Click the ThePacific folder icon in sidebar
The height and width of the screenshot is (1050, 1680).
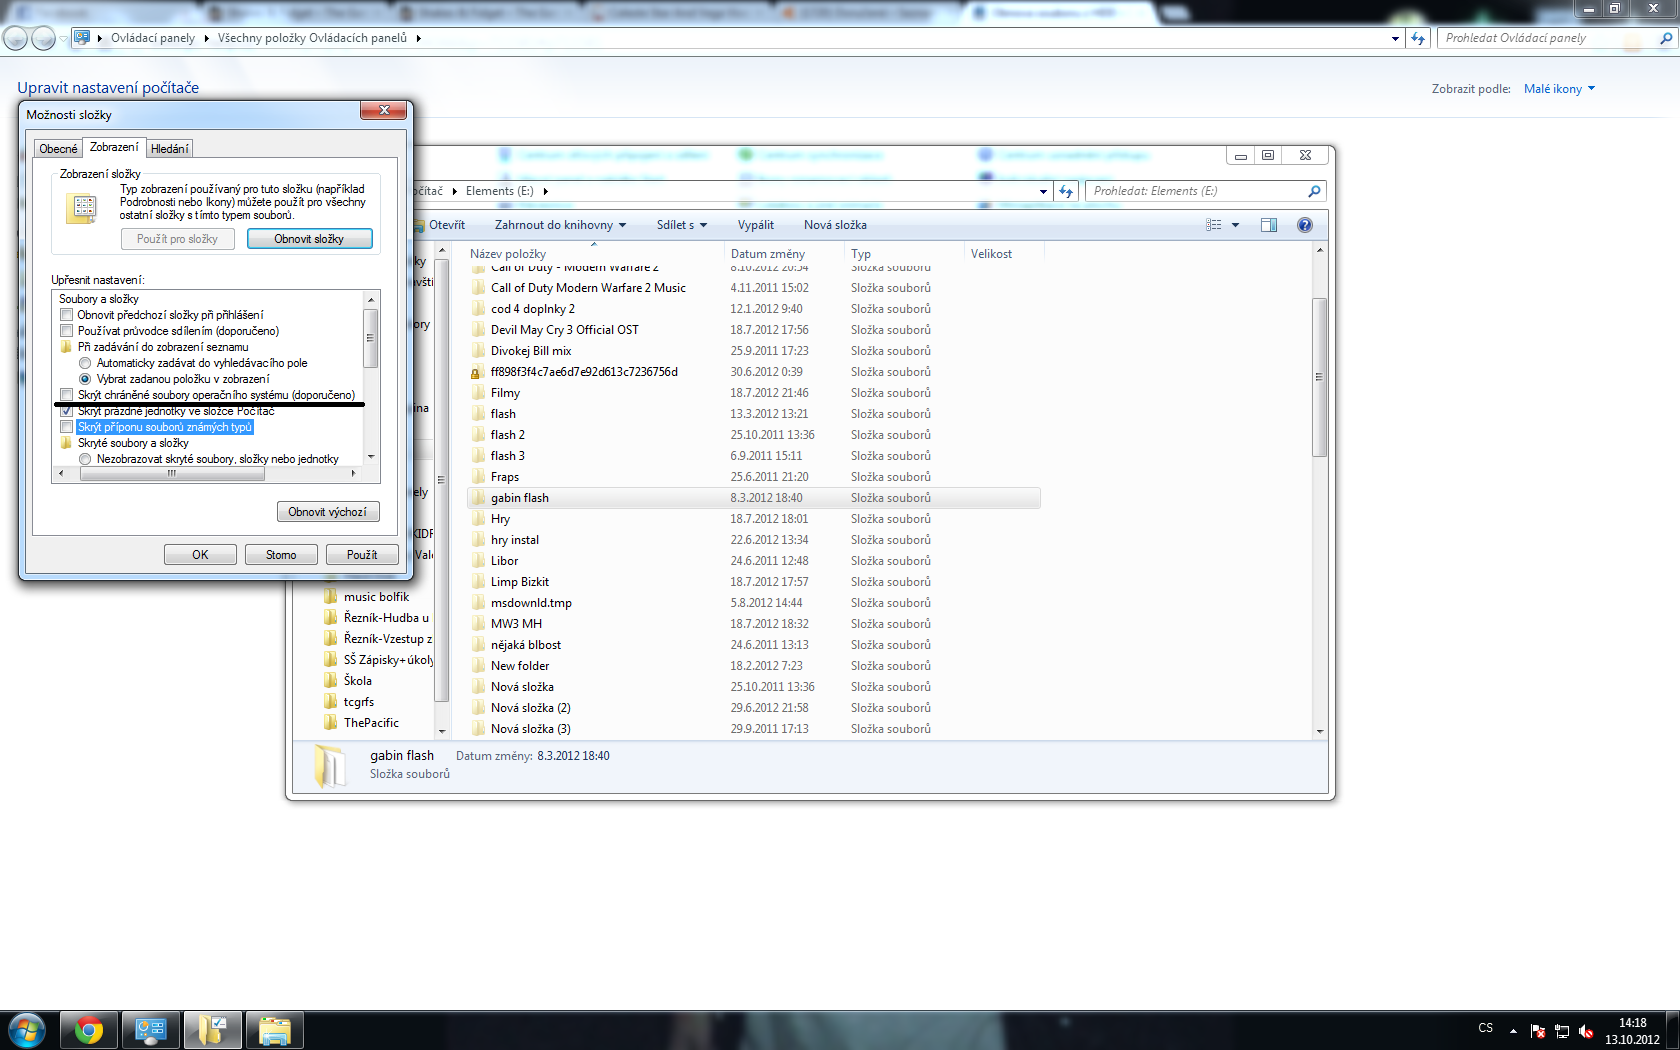(x=331, y=723)
